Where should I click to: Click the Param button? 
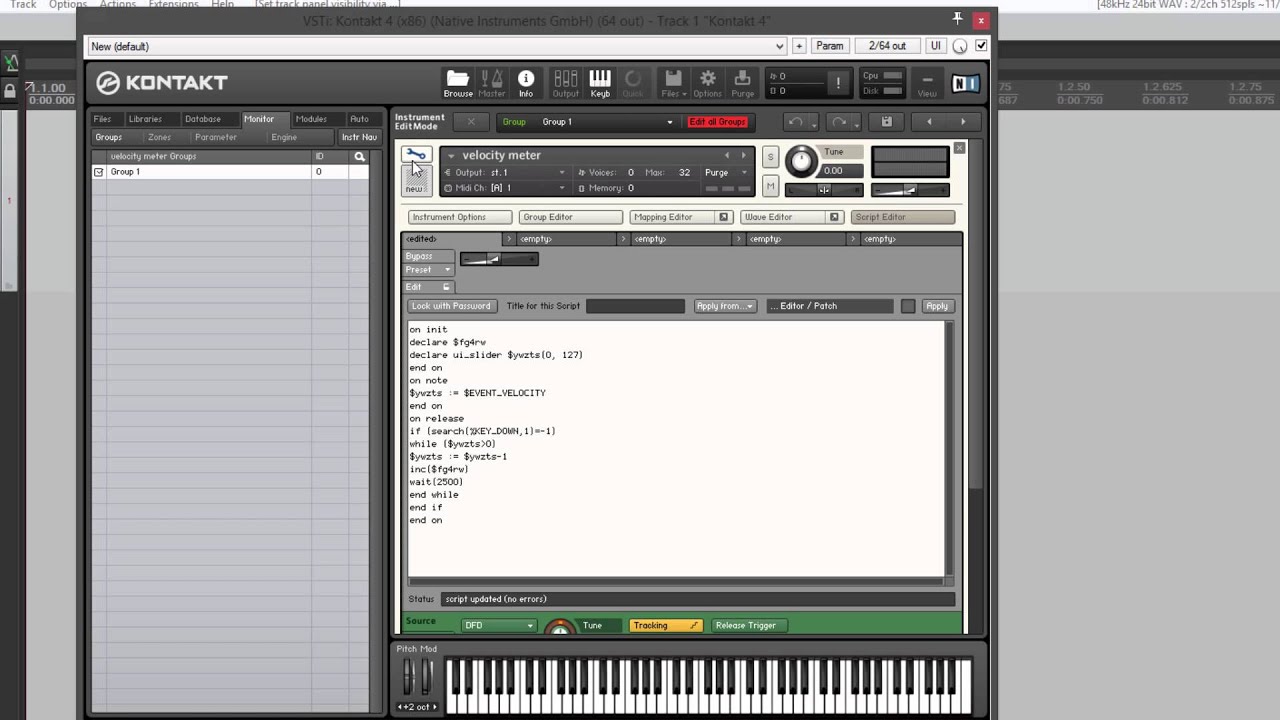pyautogui.click(x=830, y=46)
